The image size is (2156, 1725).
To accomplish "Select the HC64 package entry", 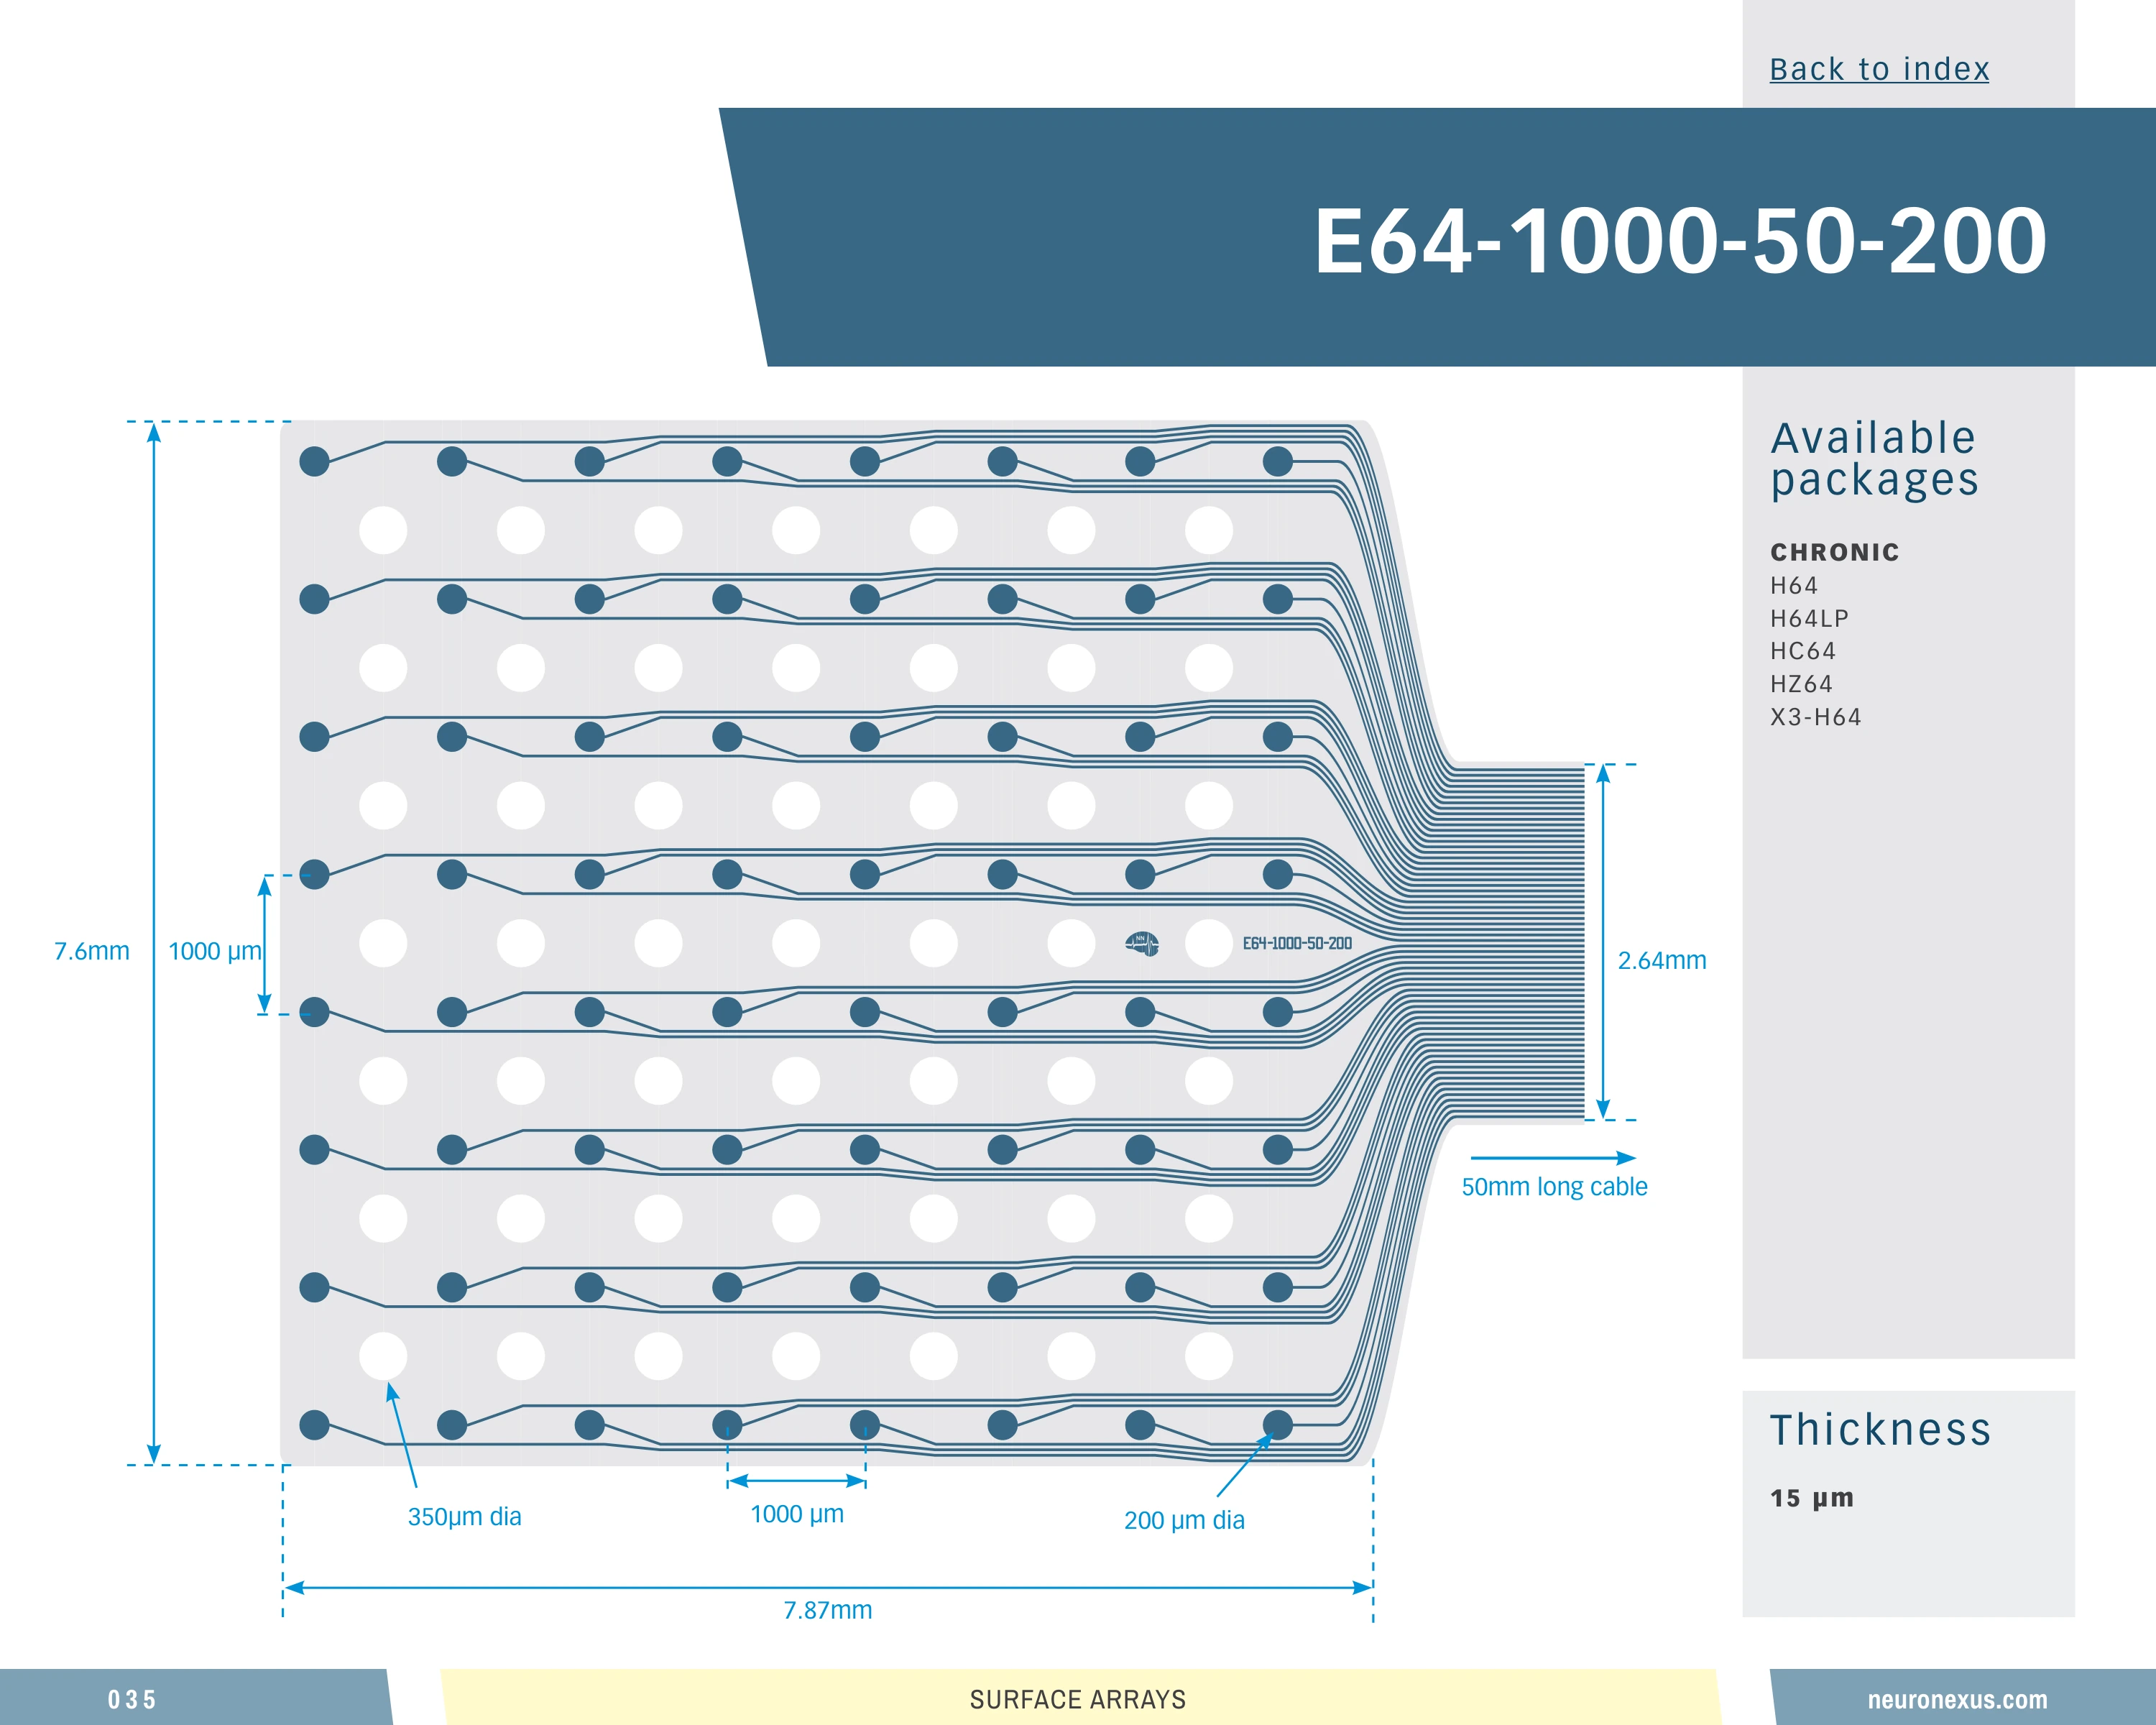I will [x=1803, y=651].
